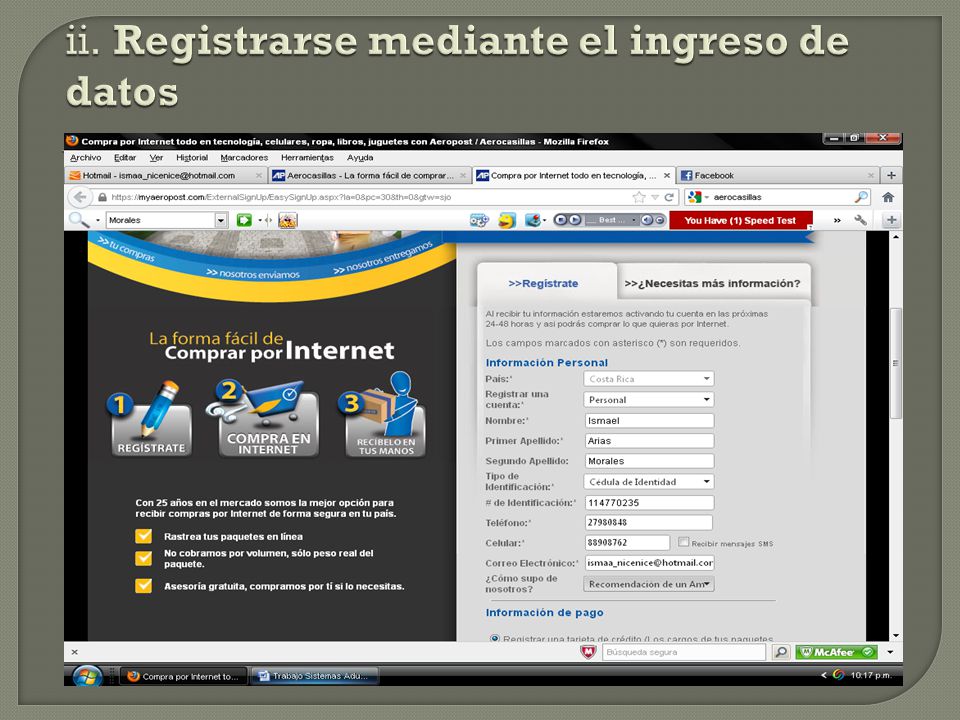
Task: Switch to the Hotmail tab
Action: (166, 175)
